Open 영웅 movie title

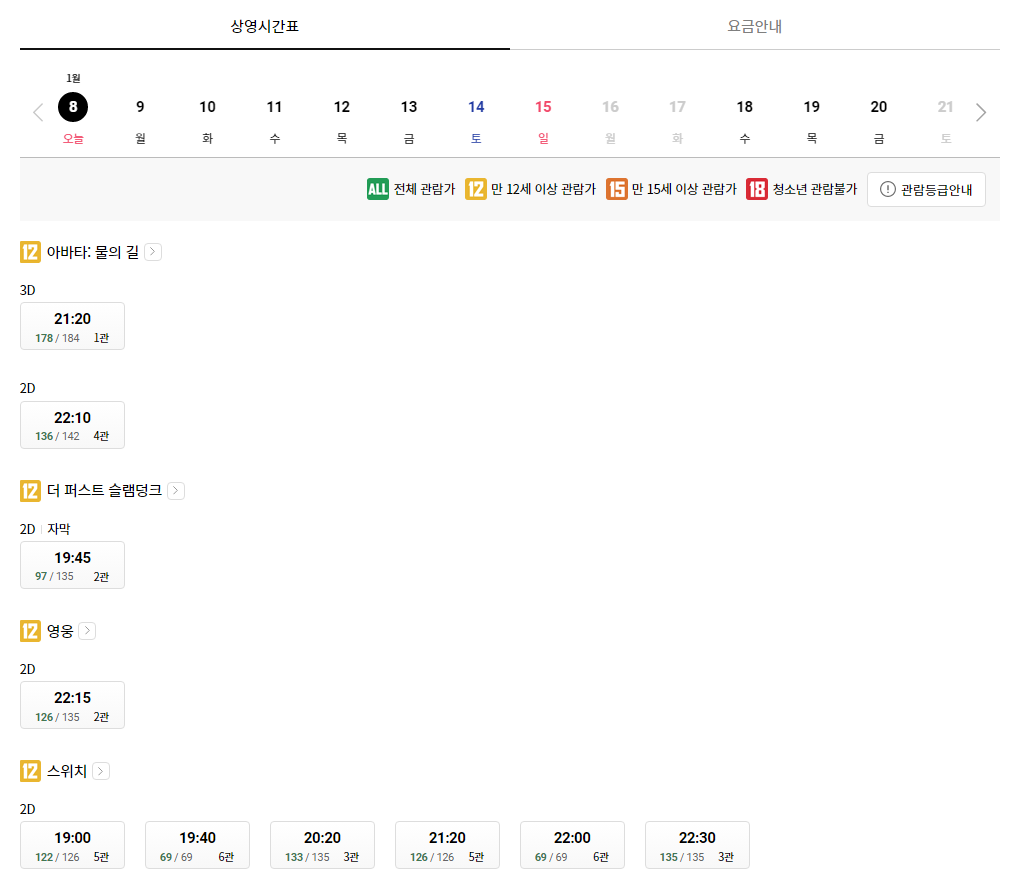click(x=60, y=631)
